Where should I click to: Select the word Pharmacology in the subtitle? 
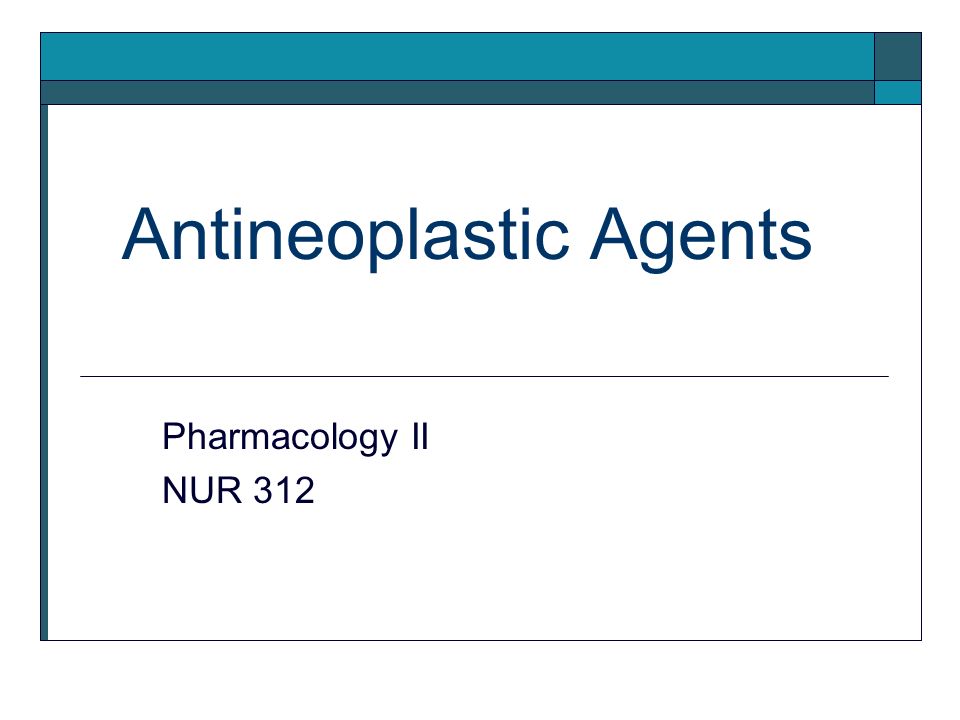coord(280,438)
